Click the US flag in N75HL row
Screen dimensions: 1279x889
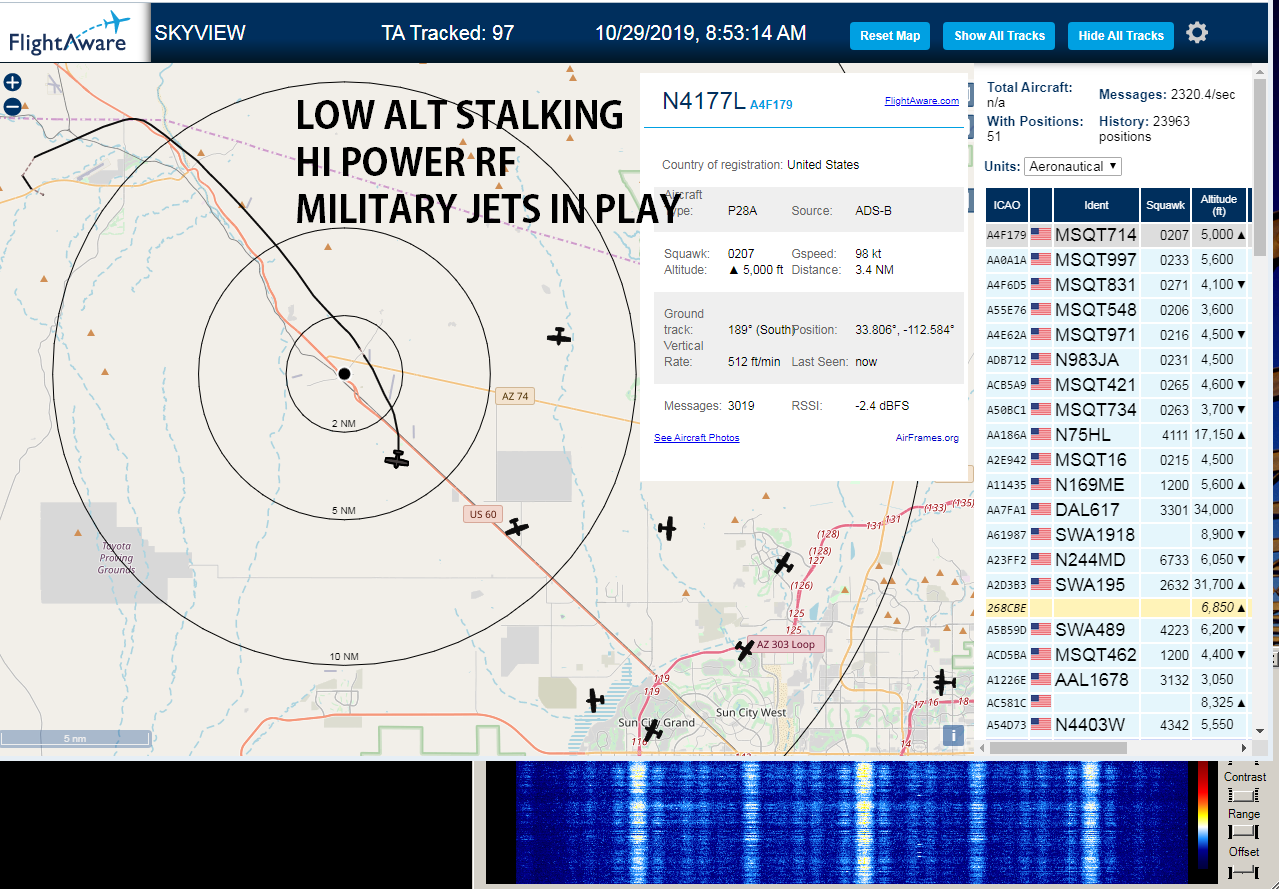pos(1041,434)
